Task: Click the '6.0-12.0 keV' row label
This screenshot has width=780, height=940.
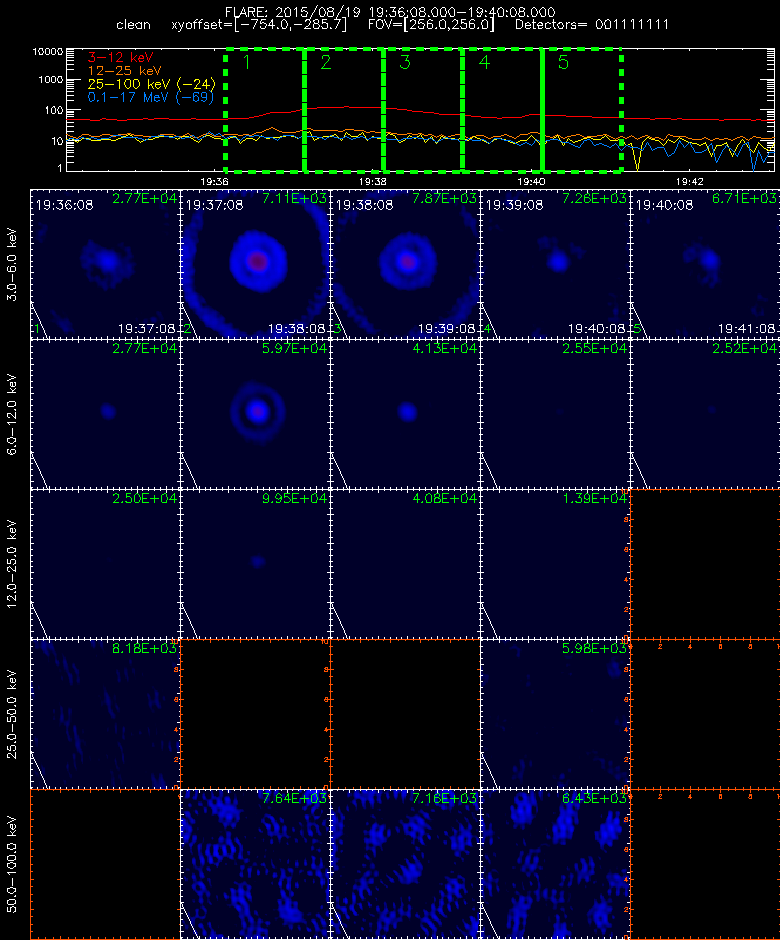Action: tap(13, 414)
